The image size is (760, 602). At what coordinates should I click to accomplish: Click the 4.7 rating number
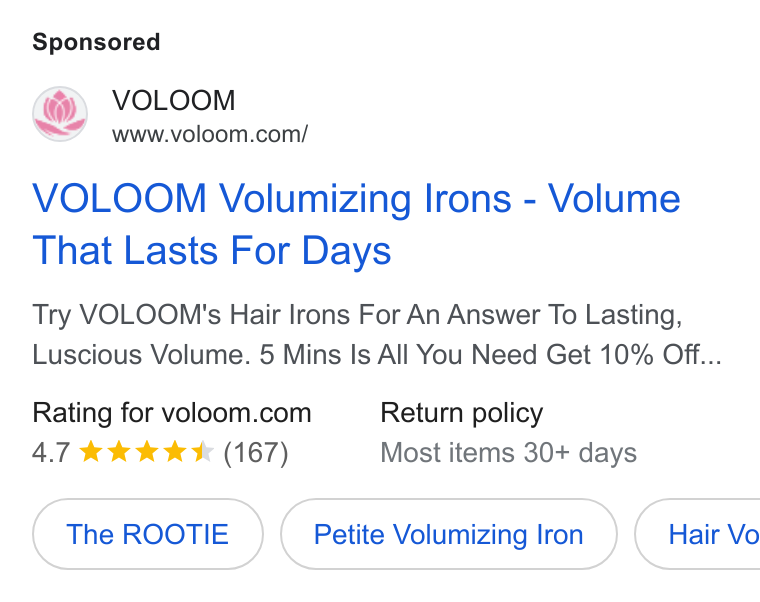(x=51, y=453)
